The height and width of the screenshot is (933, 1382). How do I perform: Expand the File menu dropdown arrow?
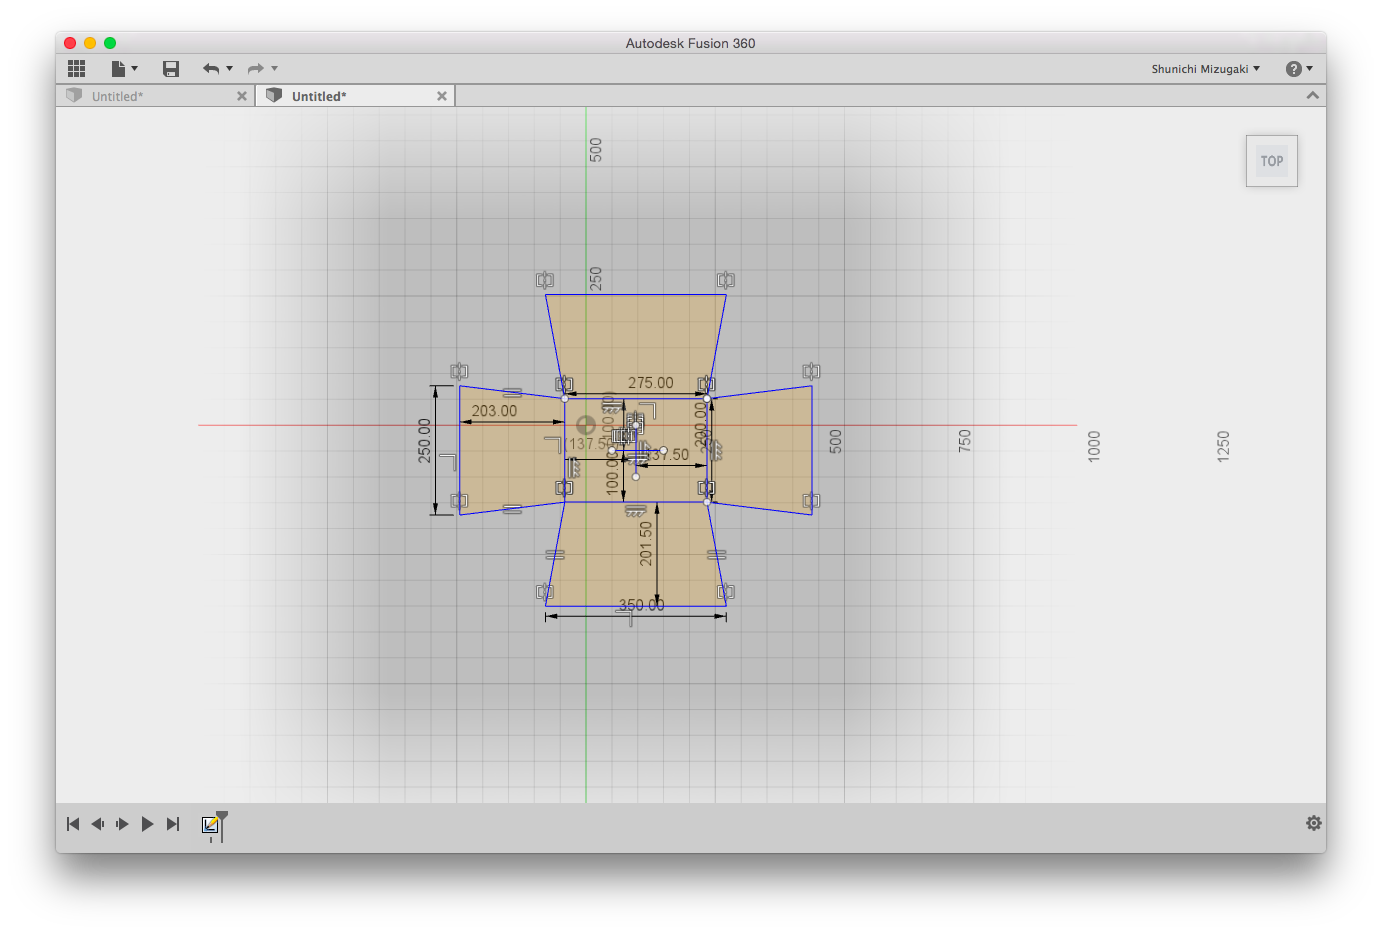[134, 68]
